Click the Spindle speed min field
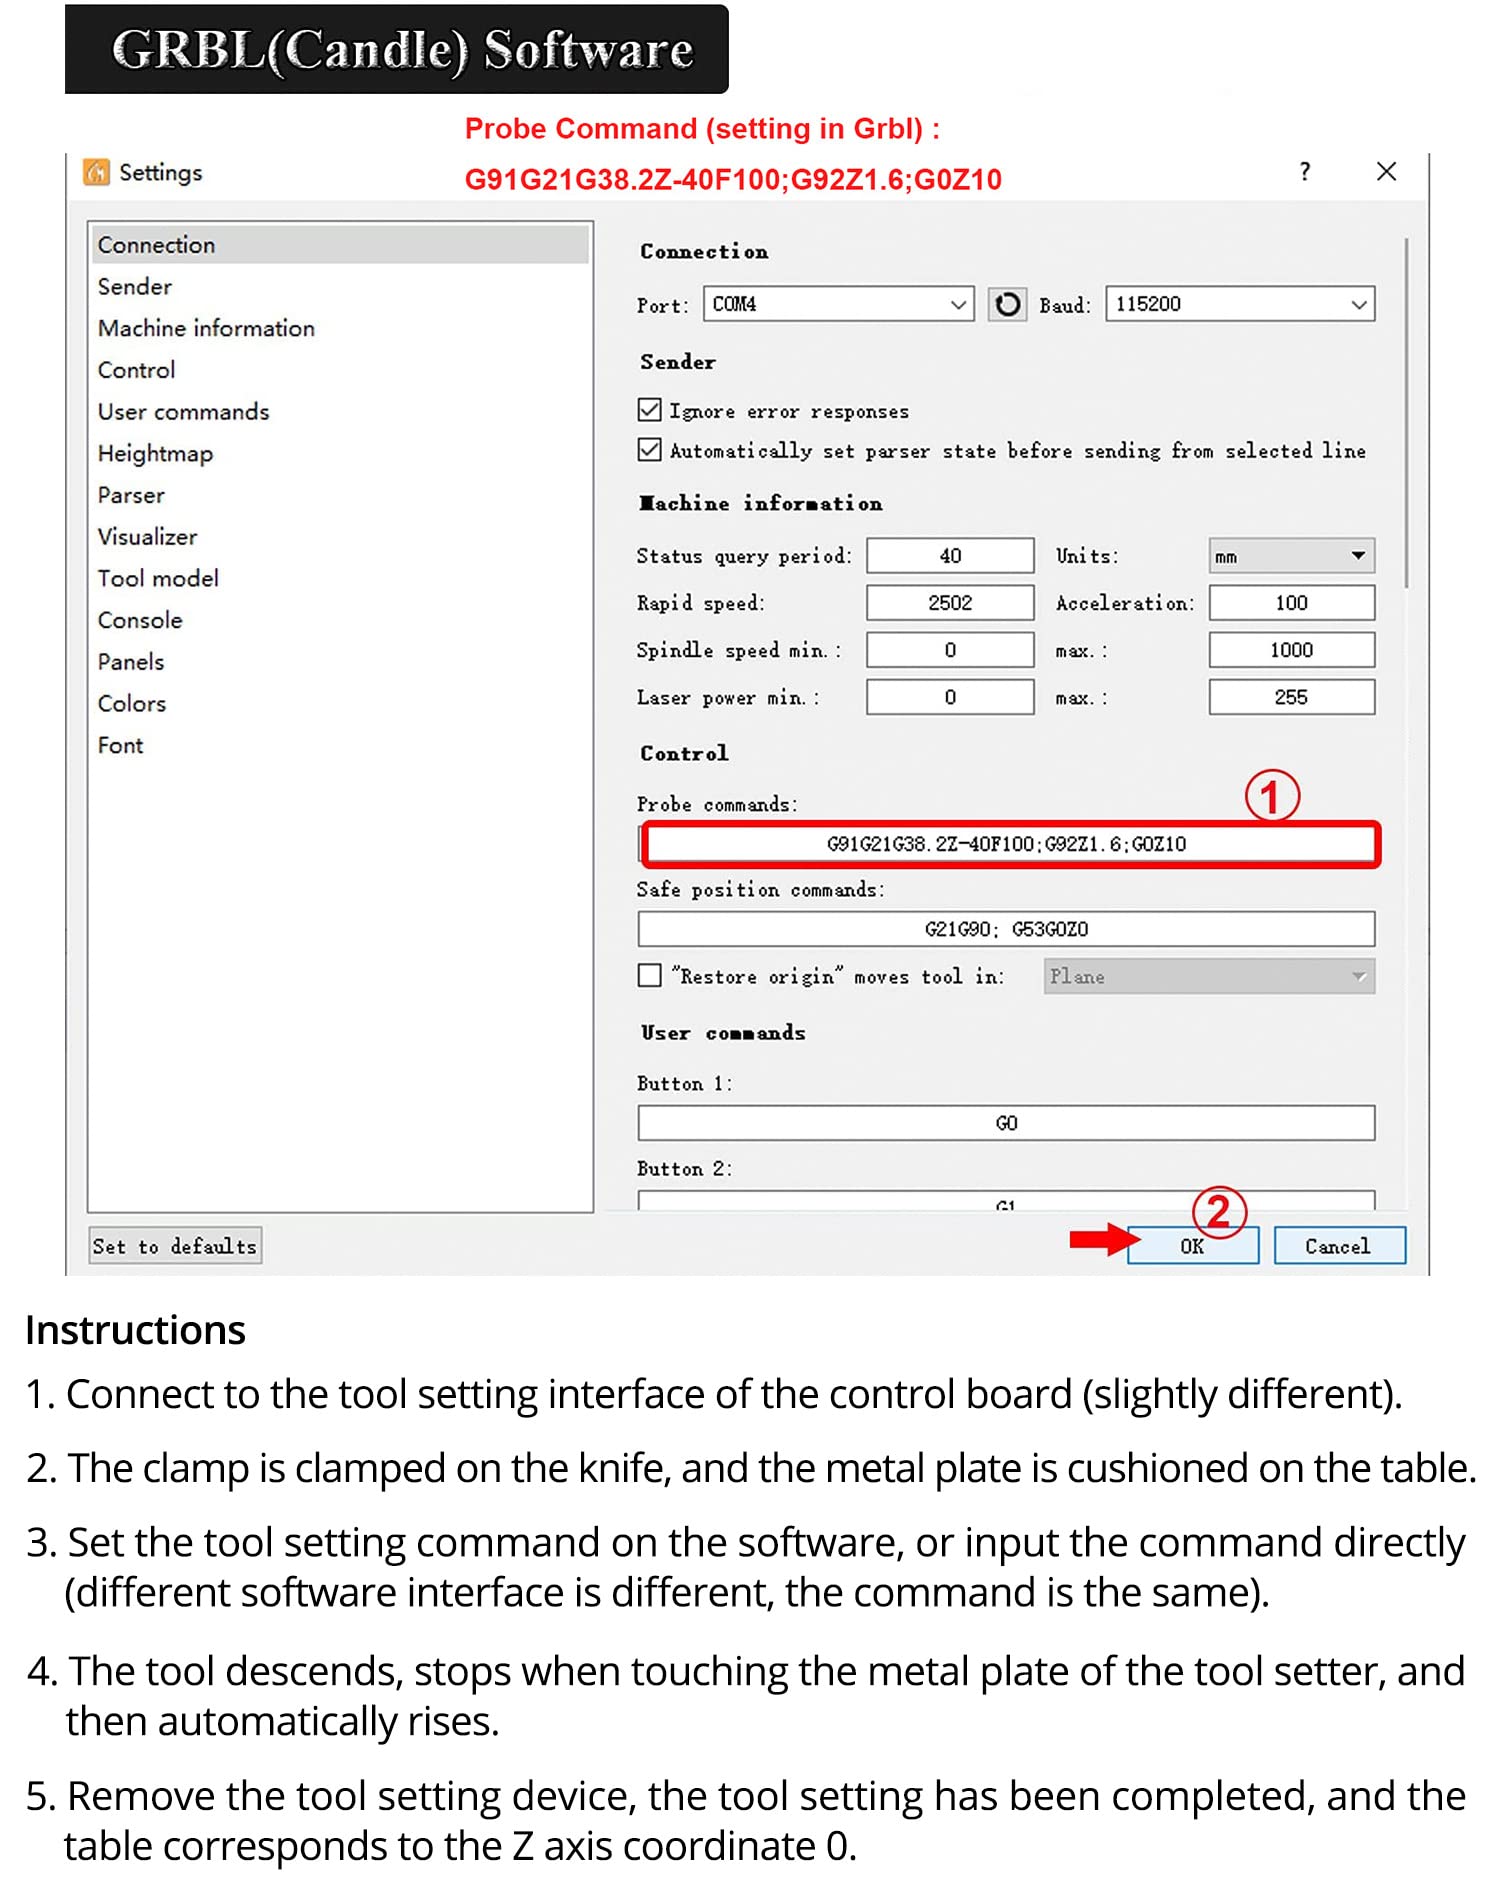This screenshot has width=1500, height=1900. coord(950,650)
